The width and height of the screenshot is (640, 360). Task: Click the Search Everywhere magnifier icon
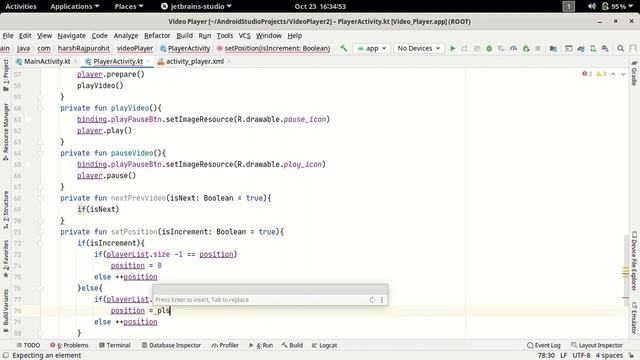620,48
